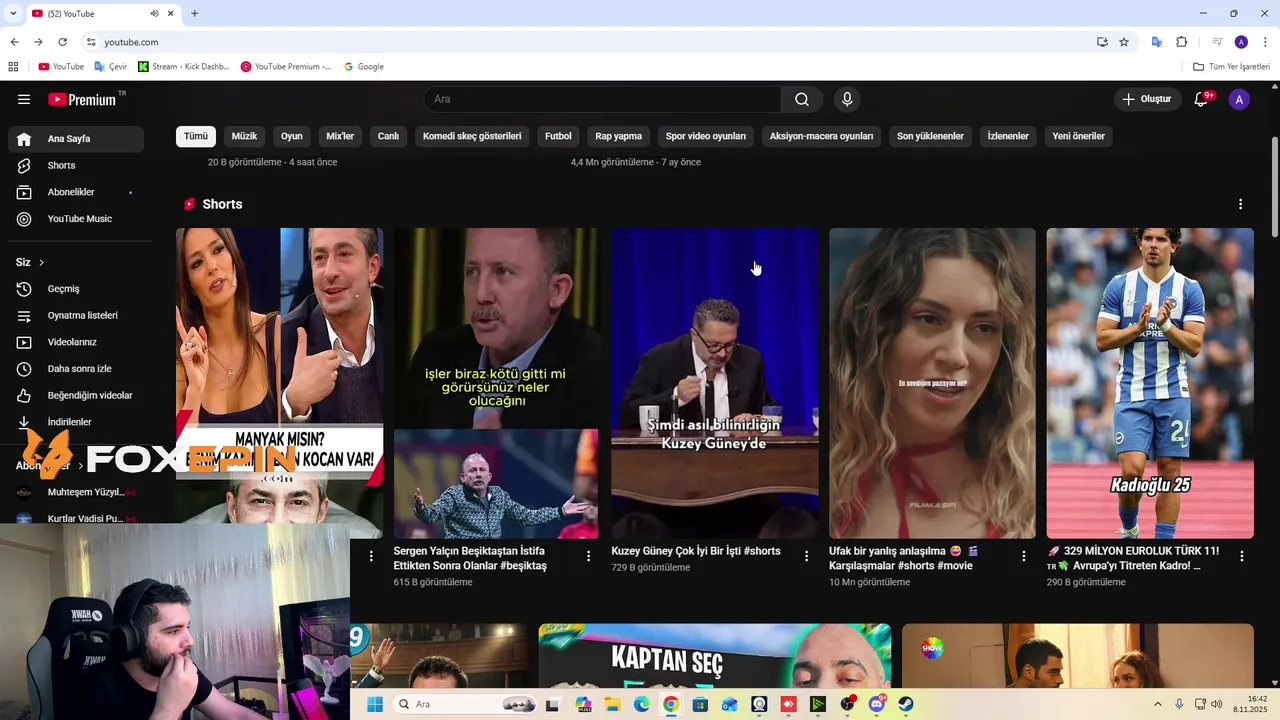Select the Müzik filter chip

[x=244, y=136]
